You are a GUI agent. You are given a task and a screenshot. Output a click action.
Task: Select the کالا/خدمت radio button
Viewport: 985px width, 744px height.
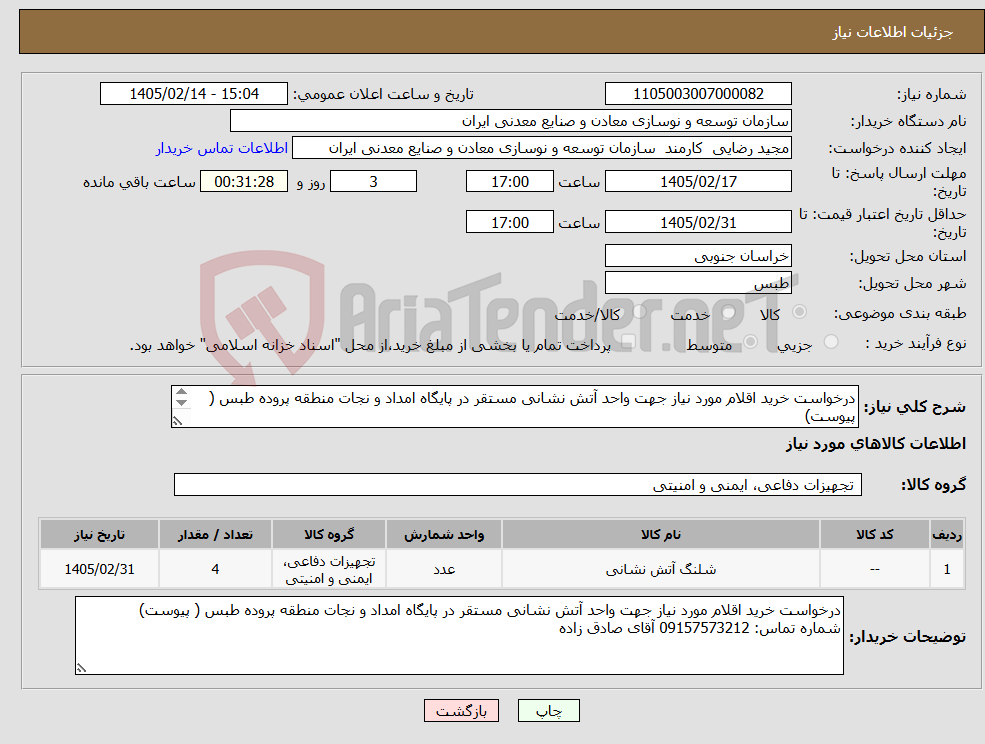pyautogui.click(x=639, y=312)
